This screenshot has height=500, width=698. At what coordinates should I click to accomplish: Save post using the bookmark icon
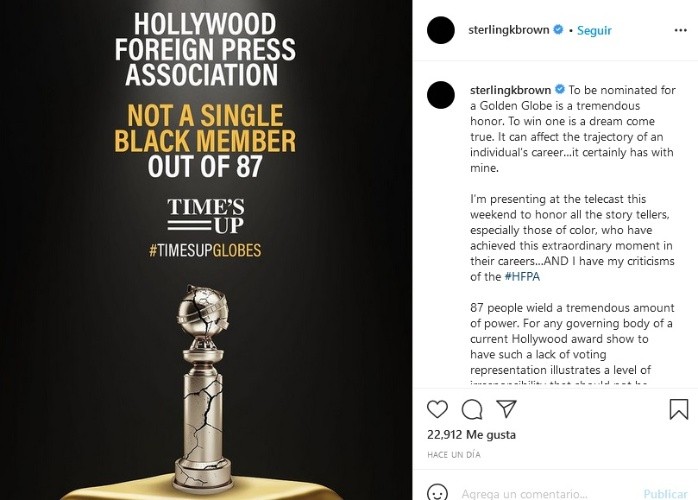coord(678,409)
